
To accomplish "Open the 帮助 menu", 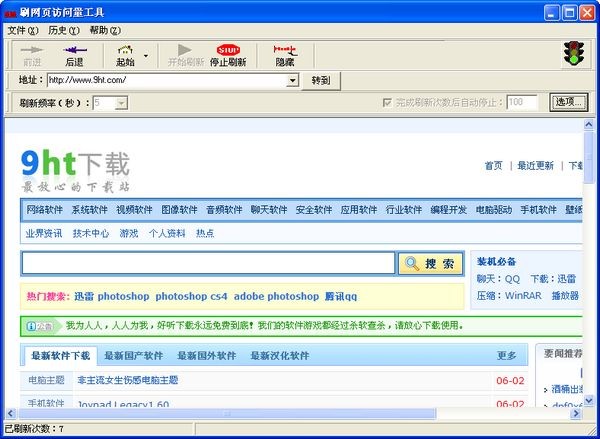I will [105, 30].
